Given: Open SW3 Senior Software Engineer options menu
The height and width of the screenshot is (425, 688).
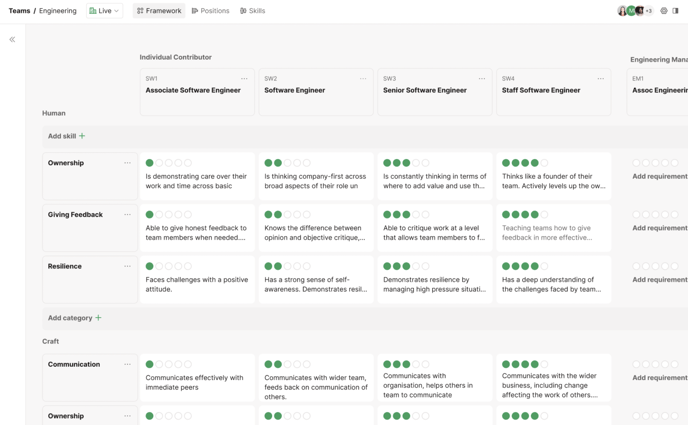Looking at the screenshot, I should 482,78.
